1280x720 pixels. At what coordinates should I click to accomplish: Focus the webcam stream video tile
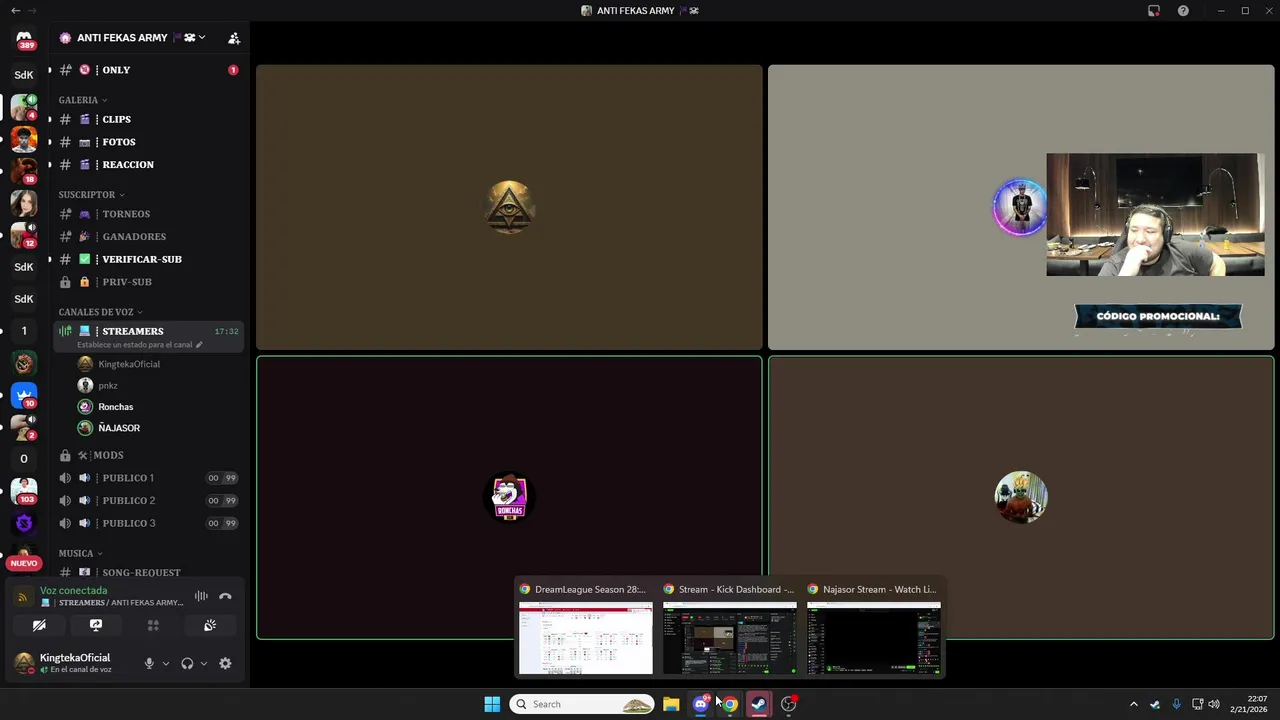[1021, 207]
